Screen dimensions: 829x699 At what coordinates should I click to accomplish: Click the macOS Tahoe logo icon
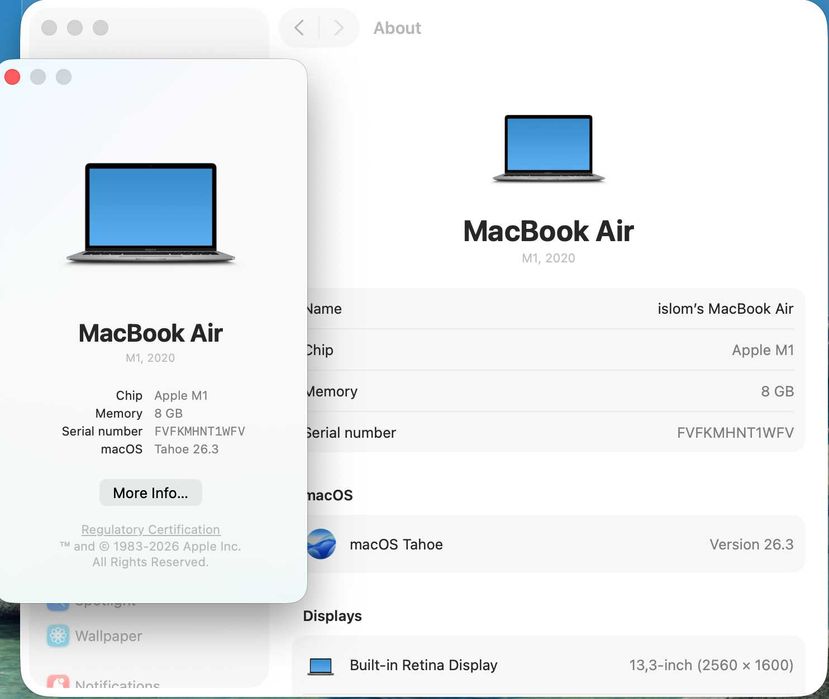point(321,544)
